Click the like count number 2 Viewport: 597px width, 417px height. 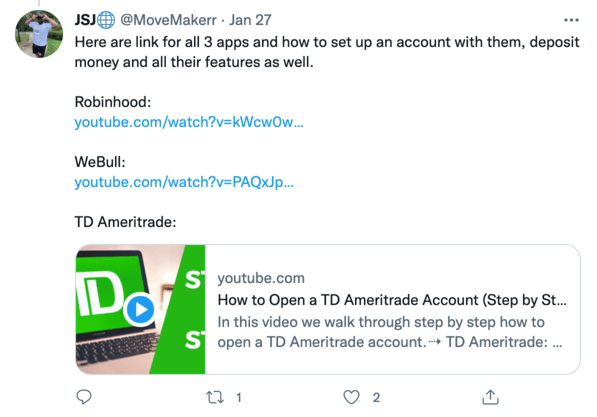376,398
